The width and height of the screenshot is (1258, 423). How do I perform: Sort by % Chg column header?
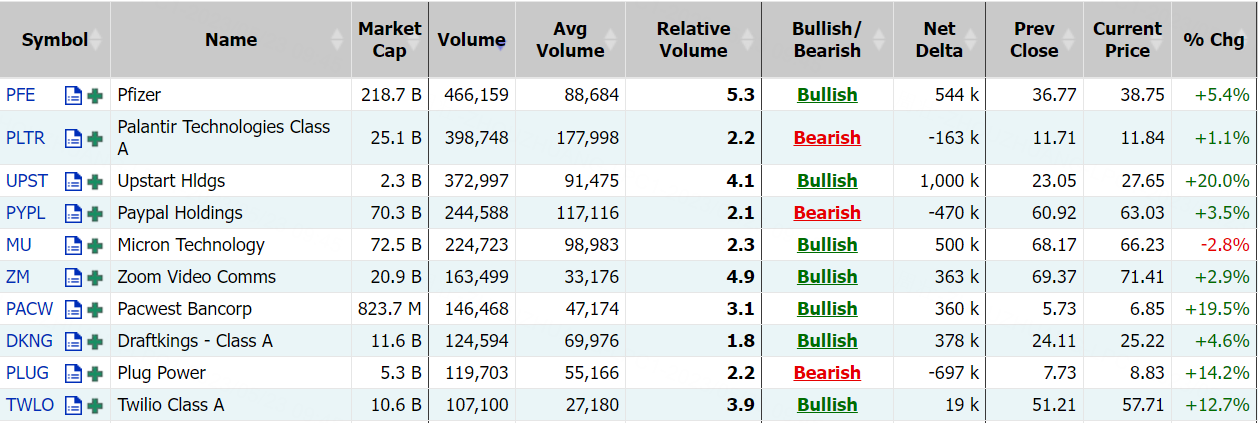pos(1214,40)
